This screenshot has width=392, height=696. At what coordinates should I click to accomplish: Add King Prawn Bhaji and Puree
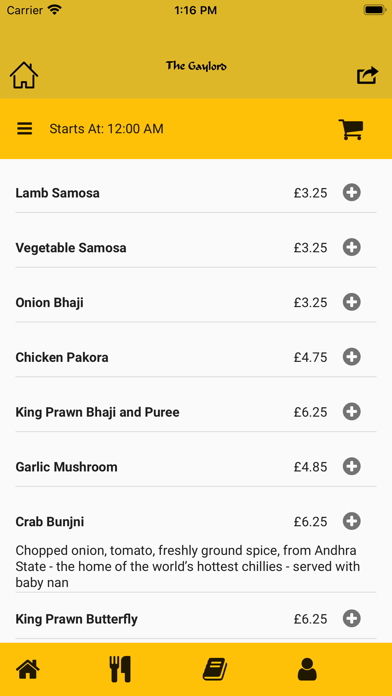[352, 412]
